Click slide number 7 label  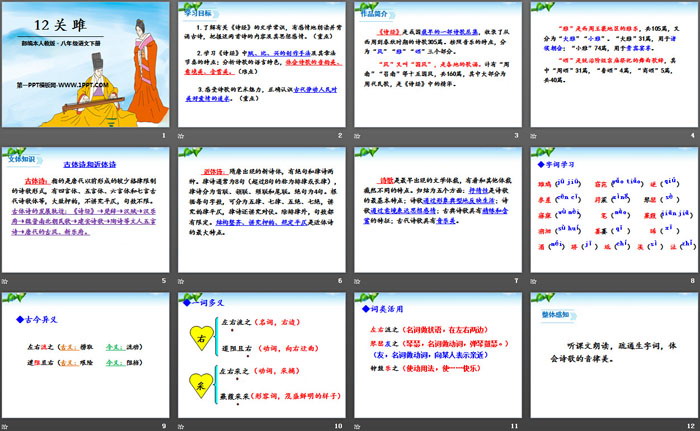coord(517,280)
